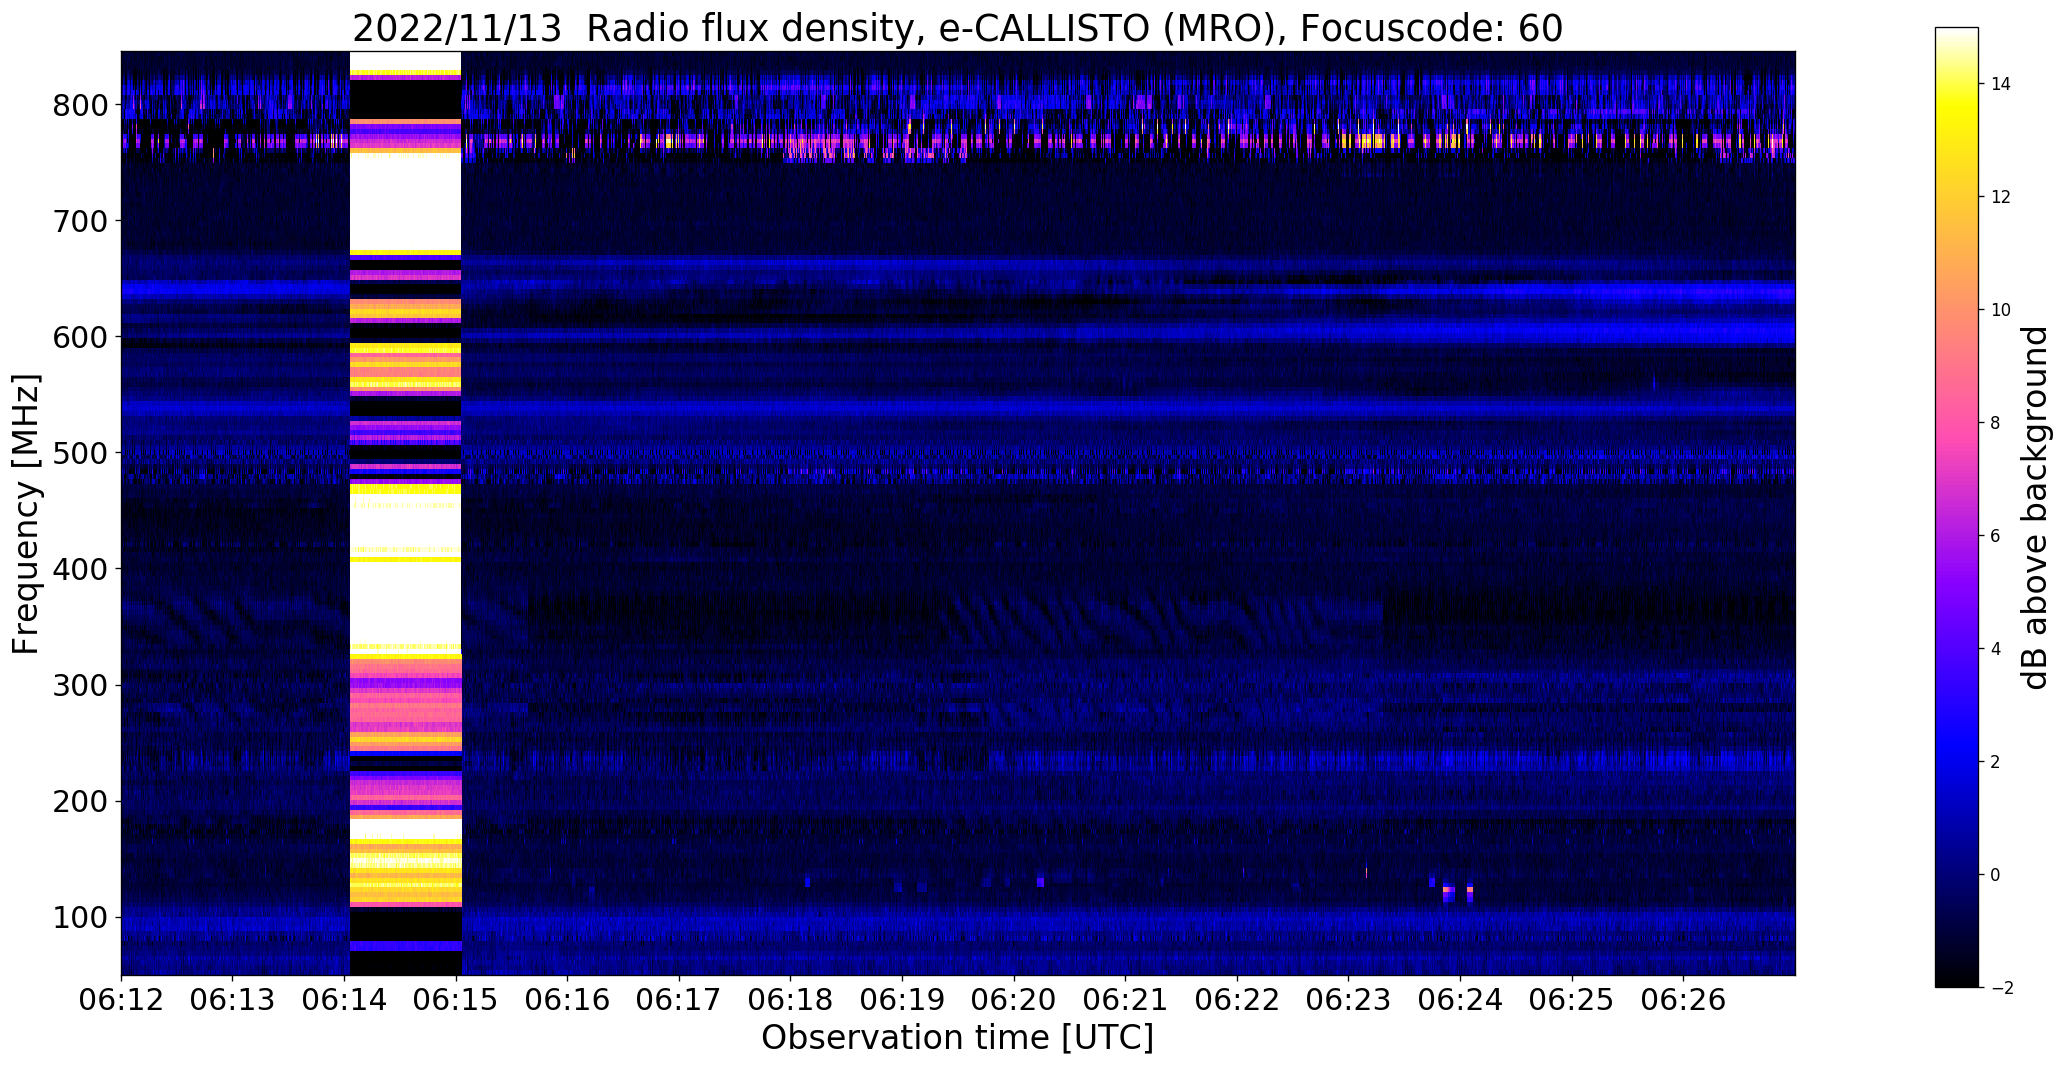Click the 06:13 time tick label
2066x1067 pixels.
pos(233,999)
